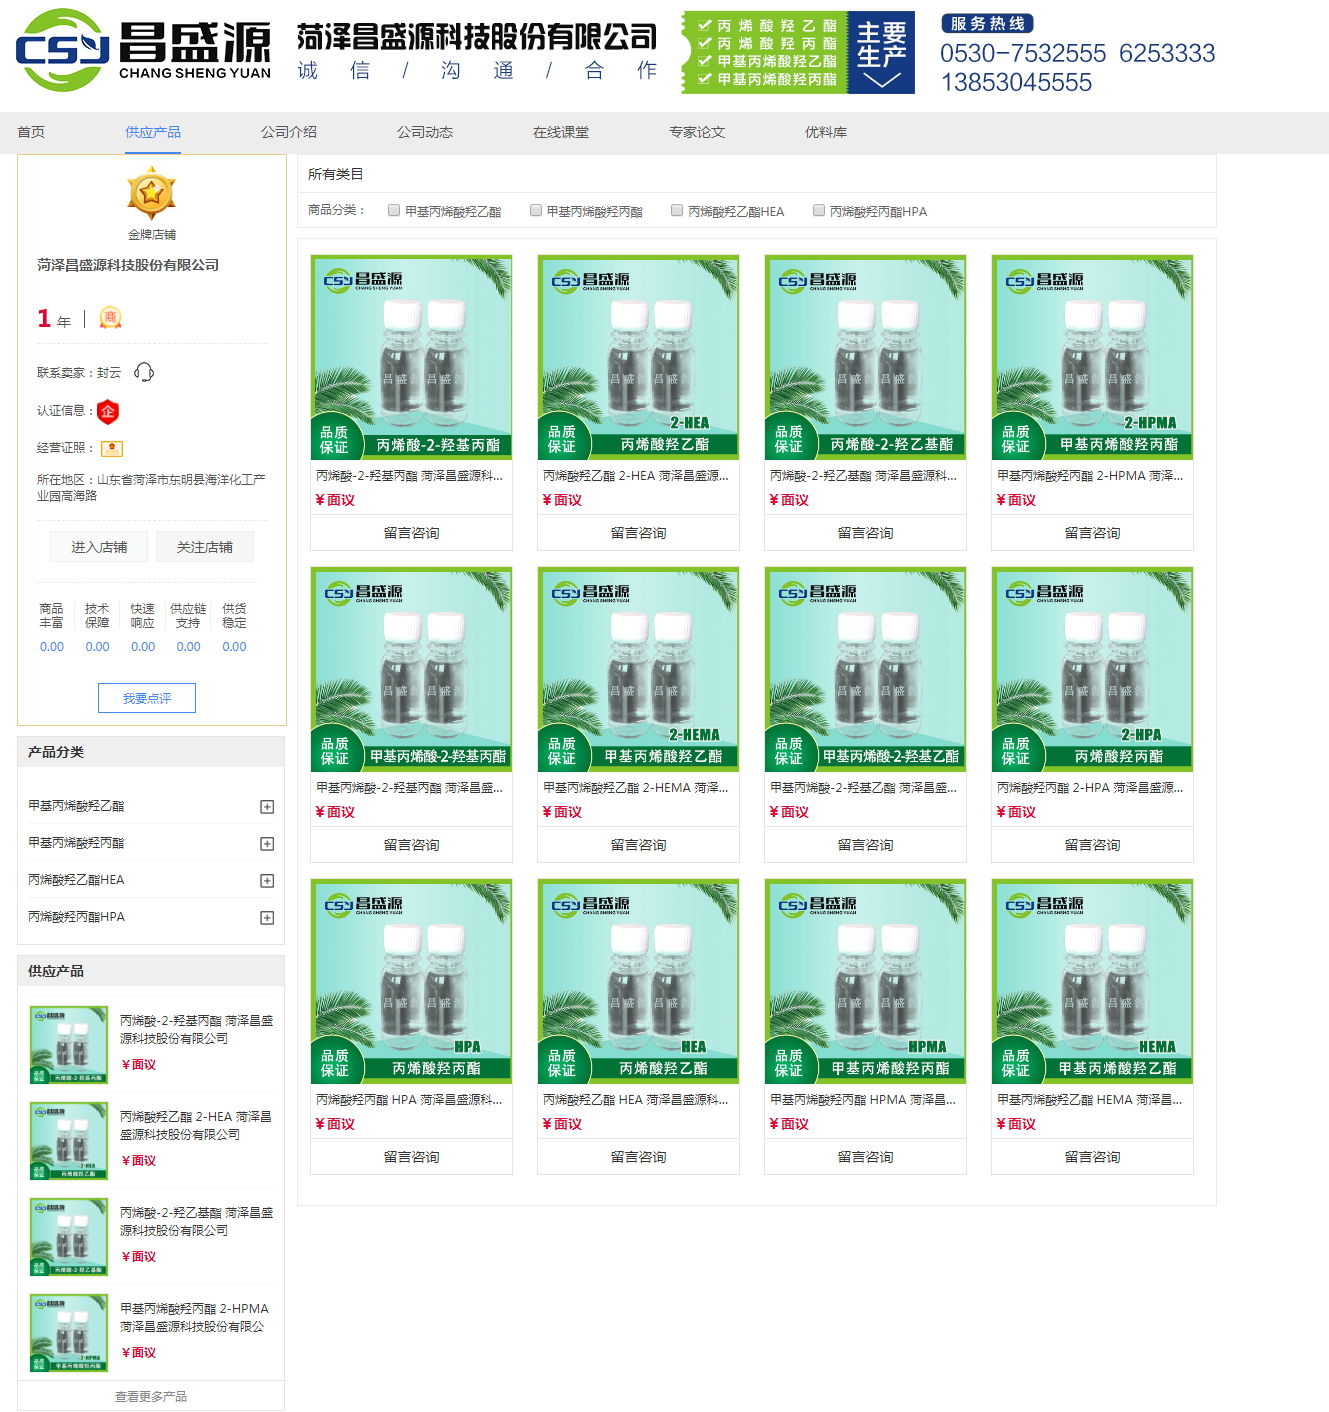Check the 丙烯酸羟丙酯HPA category filter

[819, 210]
